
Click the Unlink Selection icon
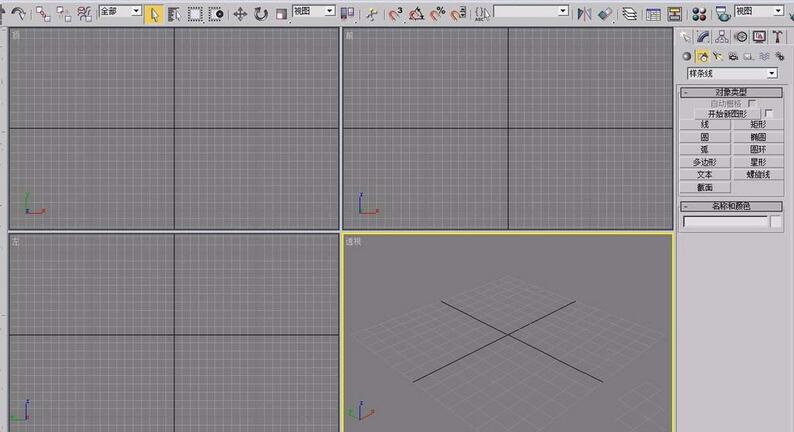click(x=64, y=14)
